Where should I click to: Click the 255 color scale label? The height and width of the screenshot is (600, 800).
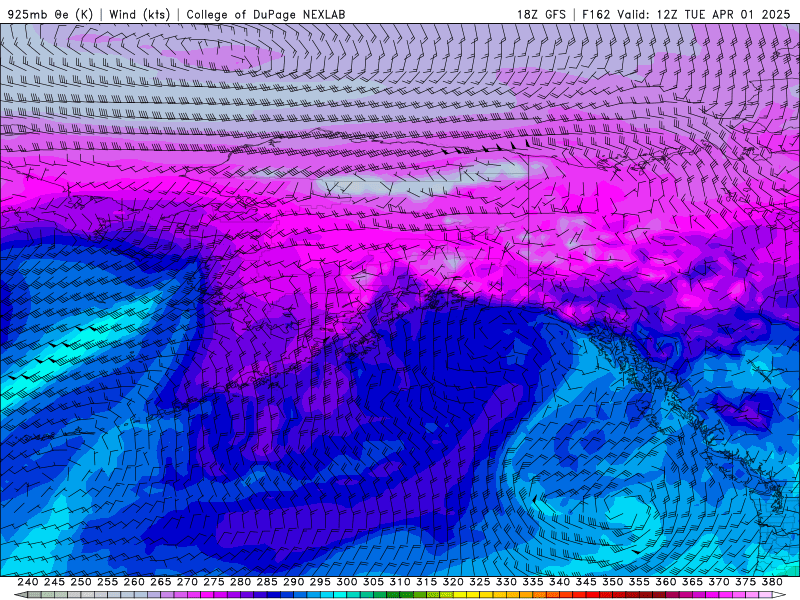click(x=107, y=582)
